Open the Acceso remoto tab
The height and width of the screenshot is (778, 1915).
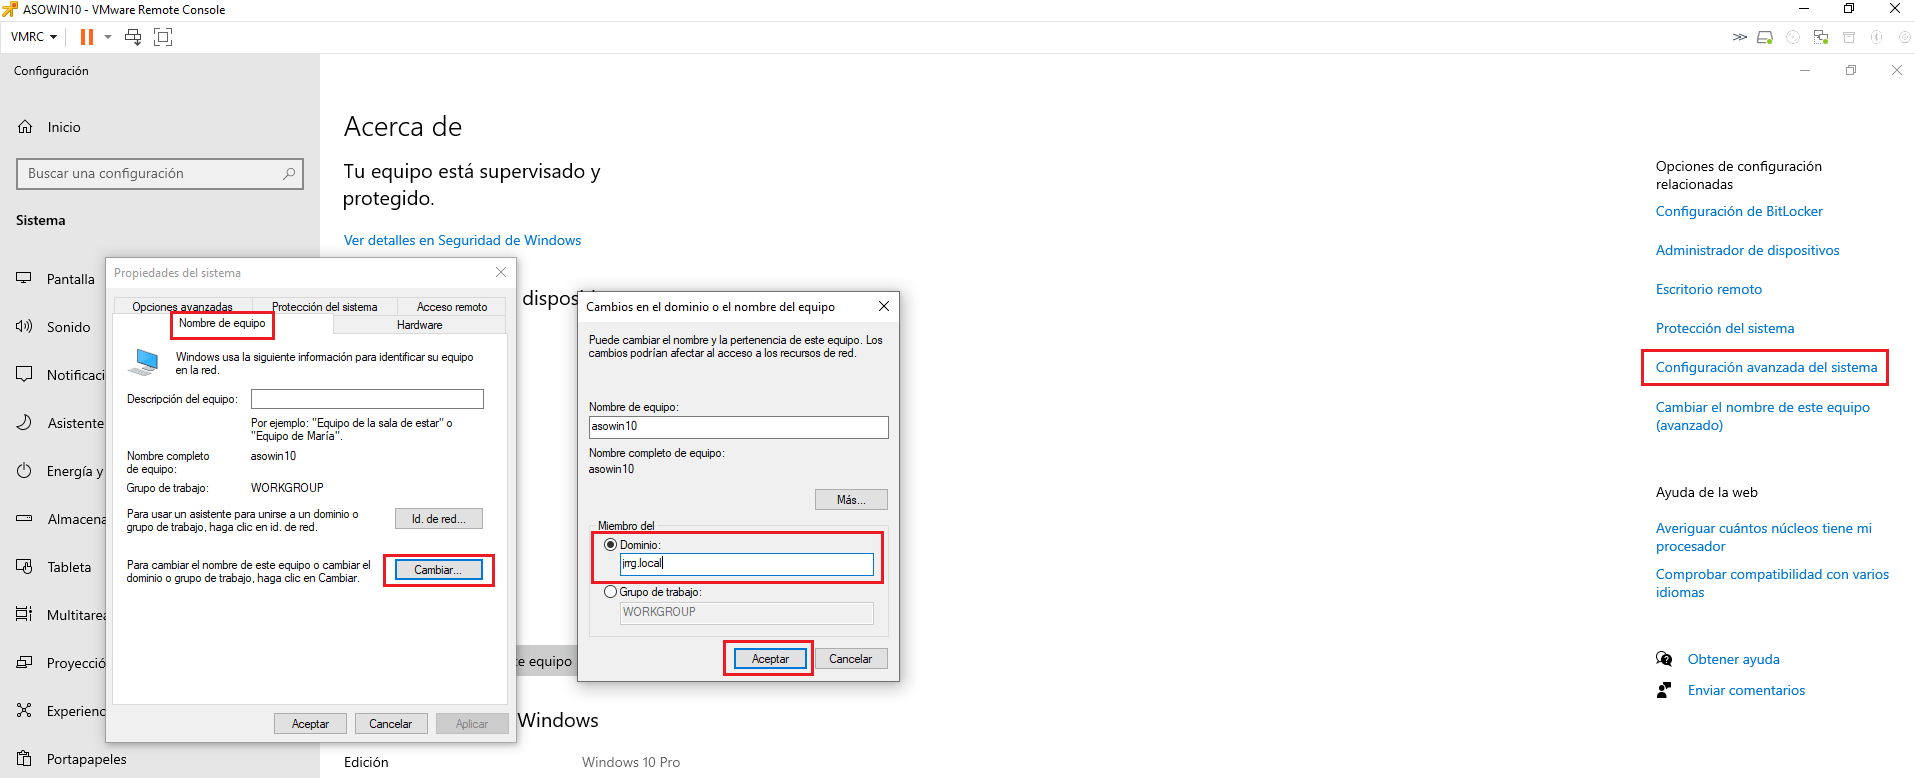point(452,307)
